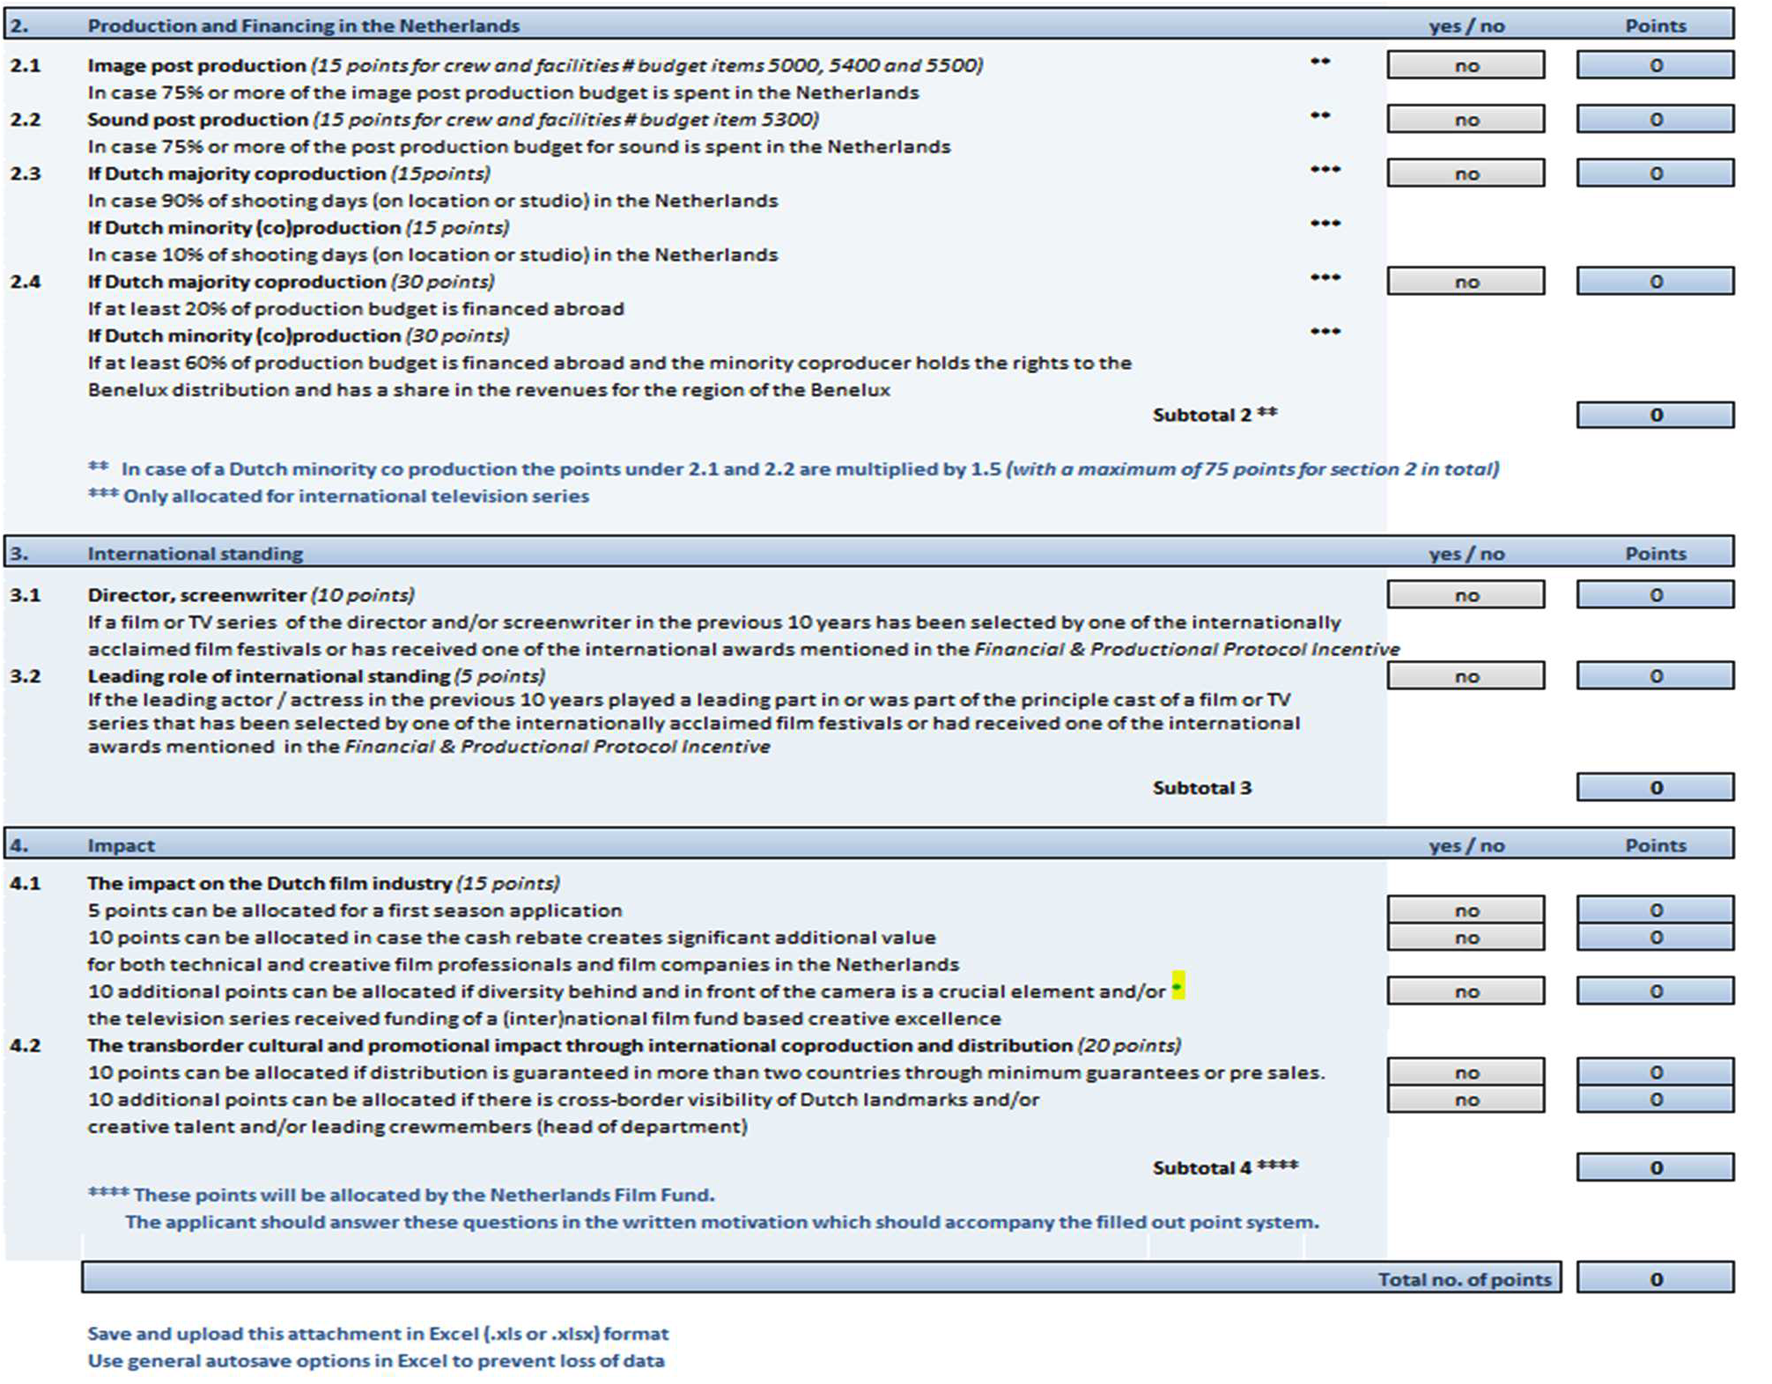The width and height of the screenshot is (1772, 1384).
Task: Select the International standing section header
Action: click(x=195, y=554)
